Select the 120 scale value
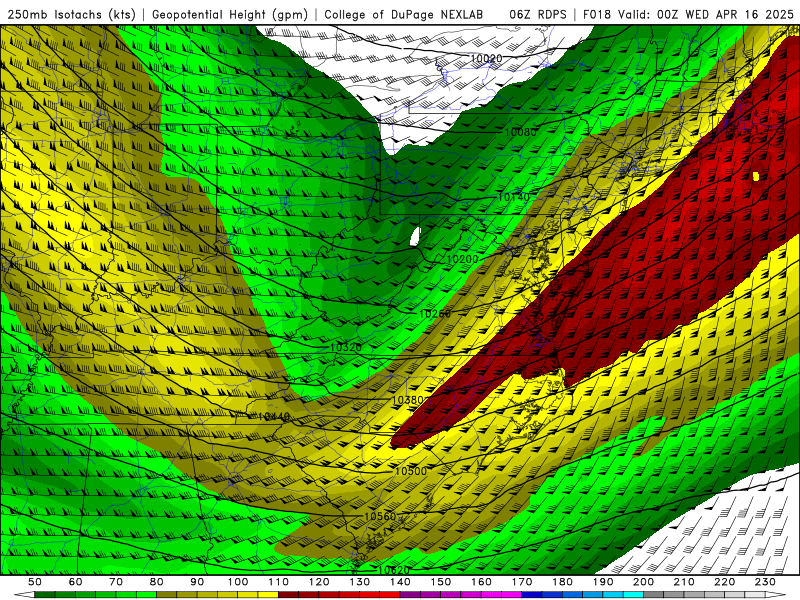800x600 pixels. [319, 582]
